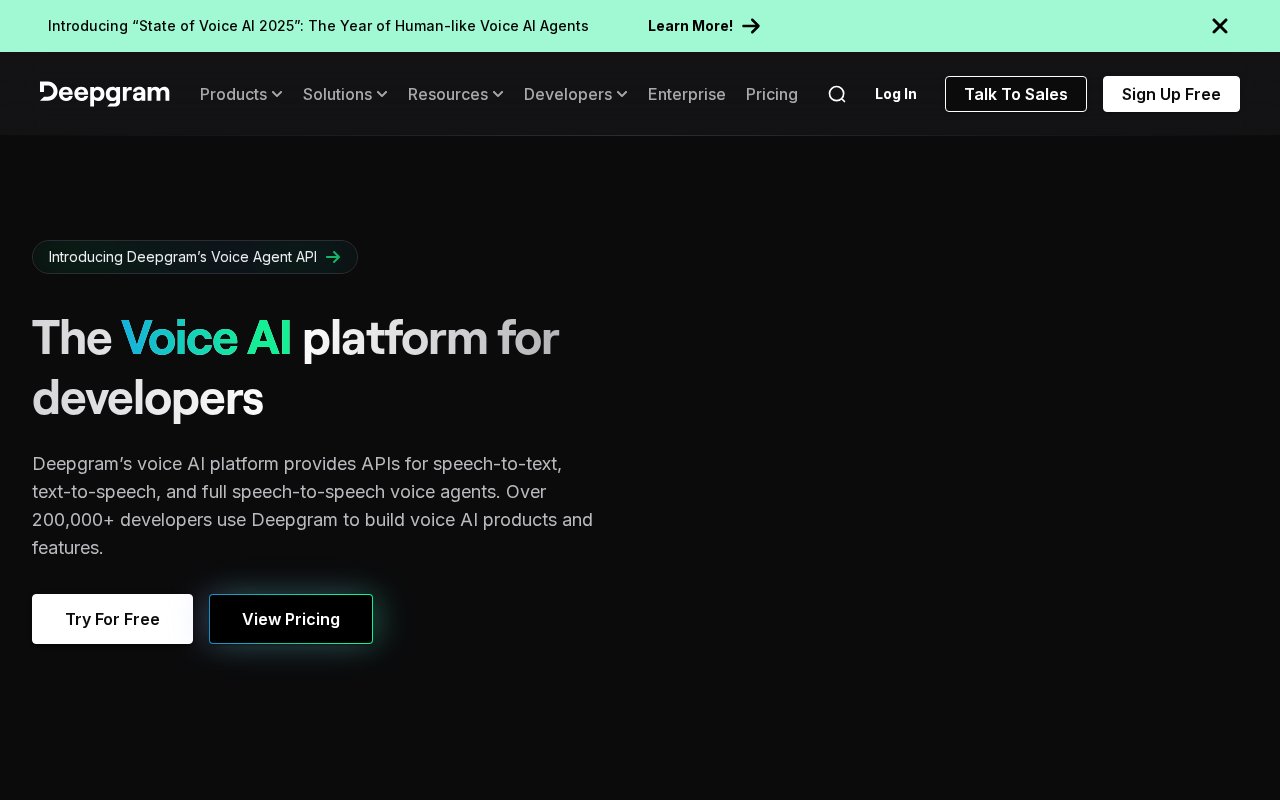Click the Deepgram logo
Screen dimensions: 1280x800
(x=105, y=94)
